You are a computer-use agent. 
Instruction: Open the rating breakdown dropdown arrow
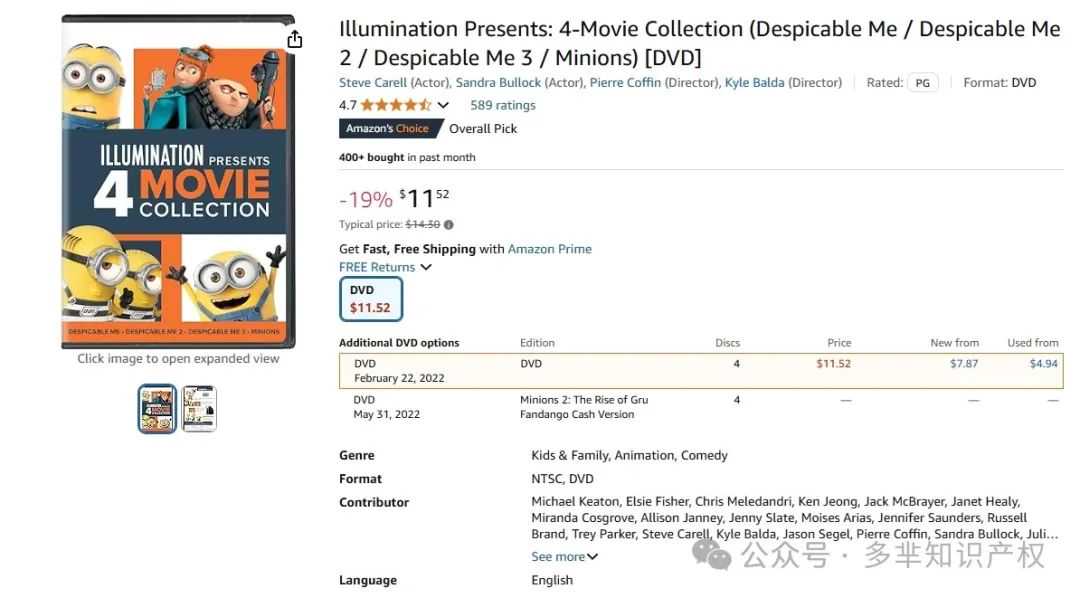444,105
